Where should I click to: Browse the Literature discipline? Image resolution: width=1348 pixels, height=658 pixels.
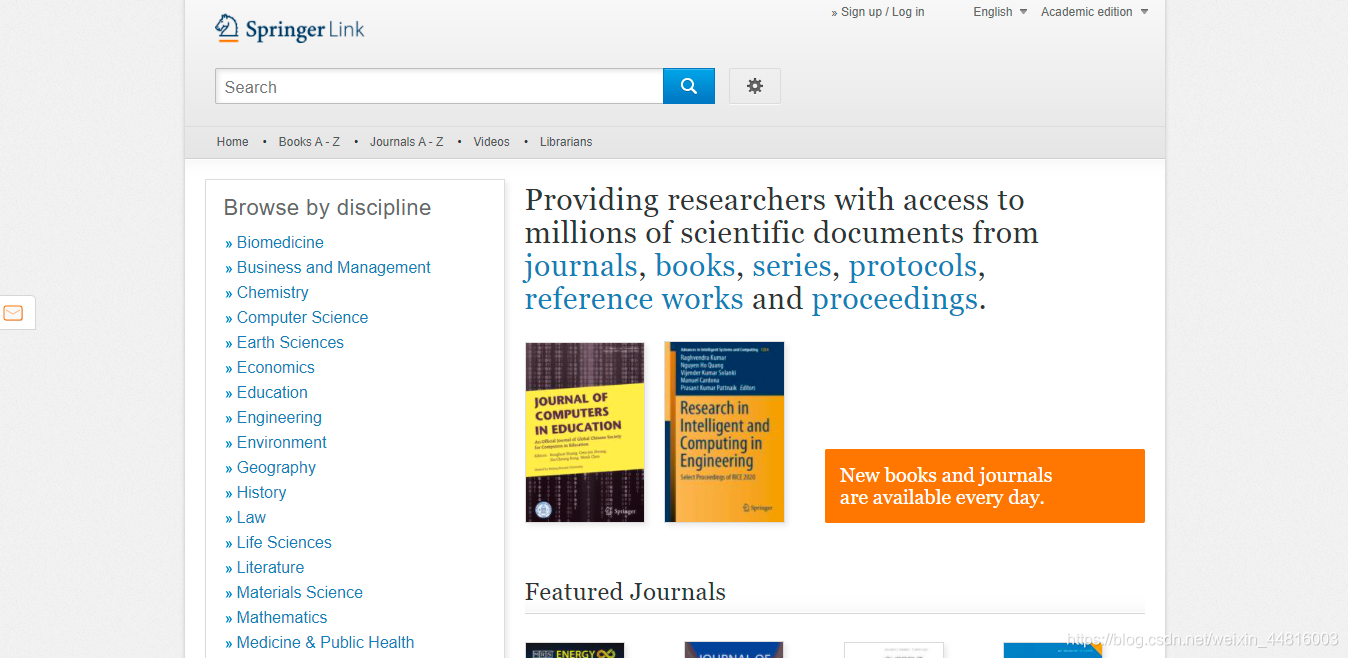[270, 567]
